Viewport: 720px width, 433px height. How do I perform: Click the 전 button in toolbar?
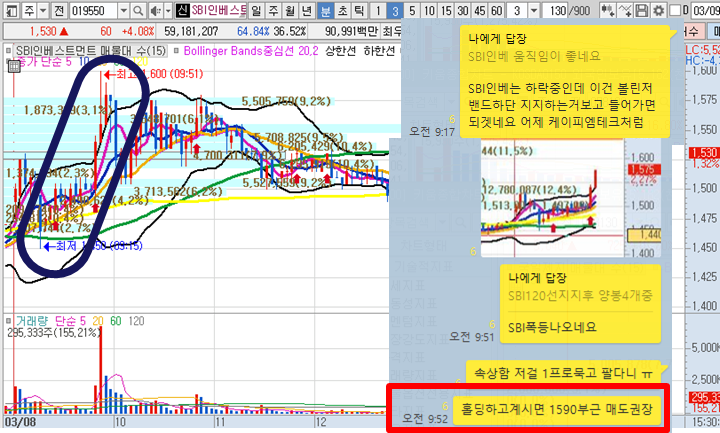pos(59,10)
